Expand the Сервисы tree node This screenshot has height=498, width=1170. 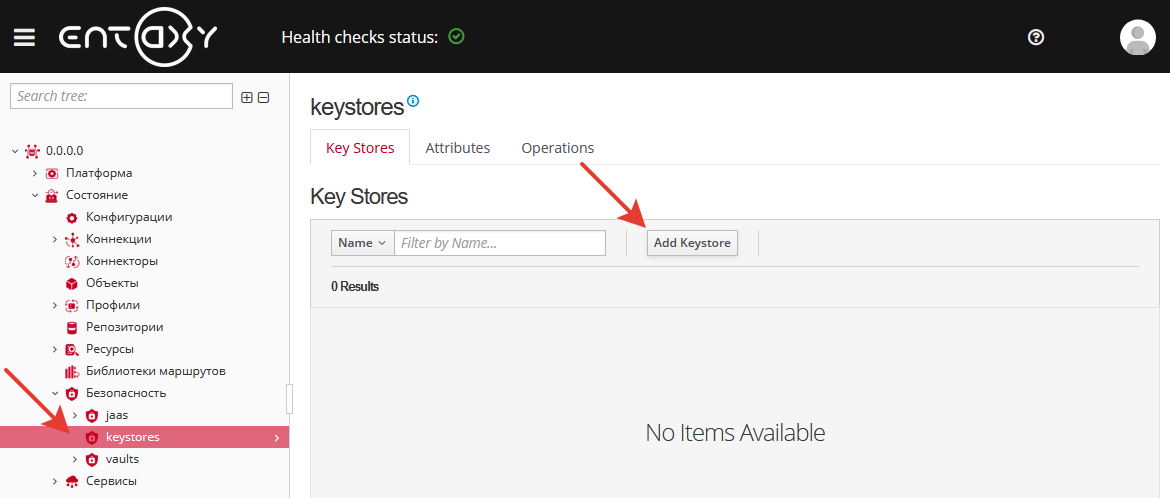click(x=54, y=482)
